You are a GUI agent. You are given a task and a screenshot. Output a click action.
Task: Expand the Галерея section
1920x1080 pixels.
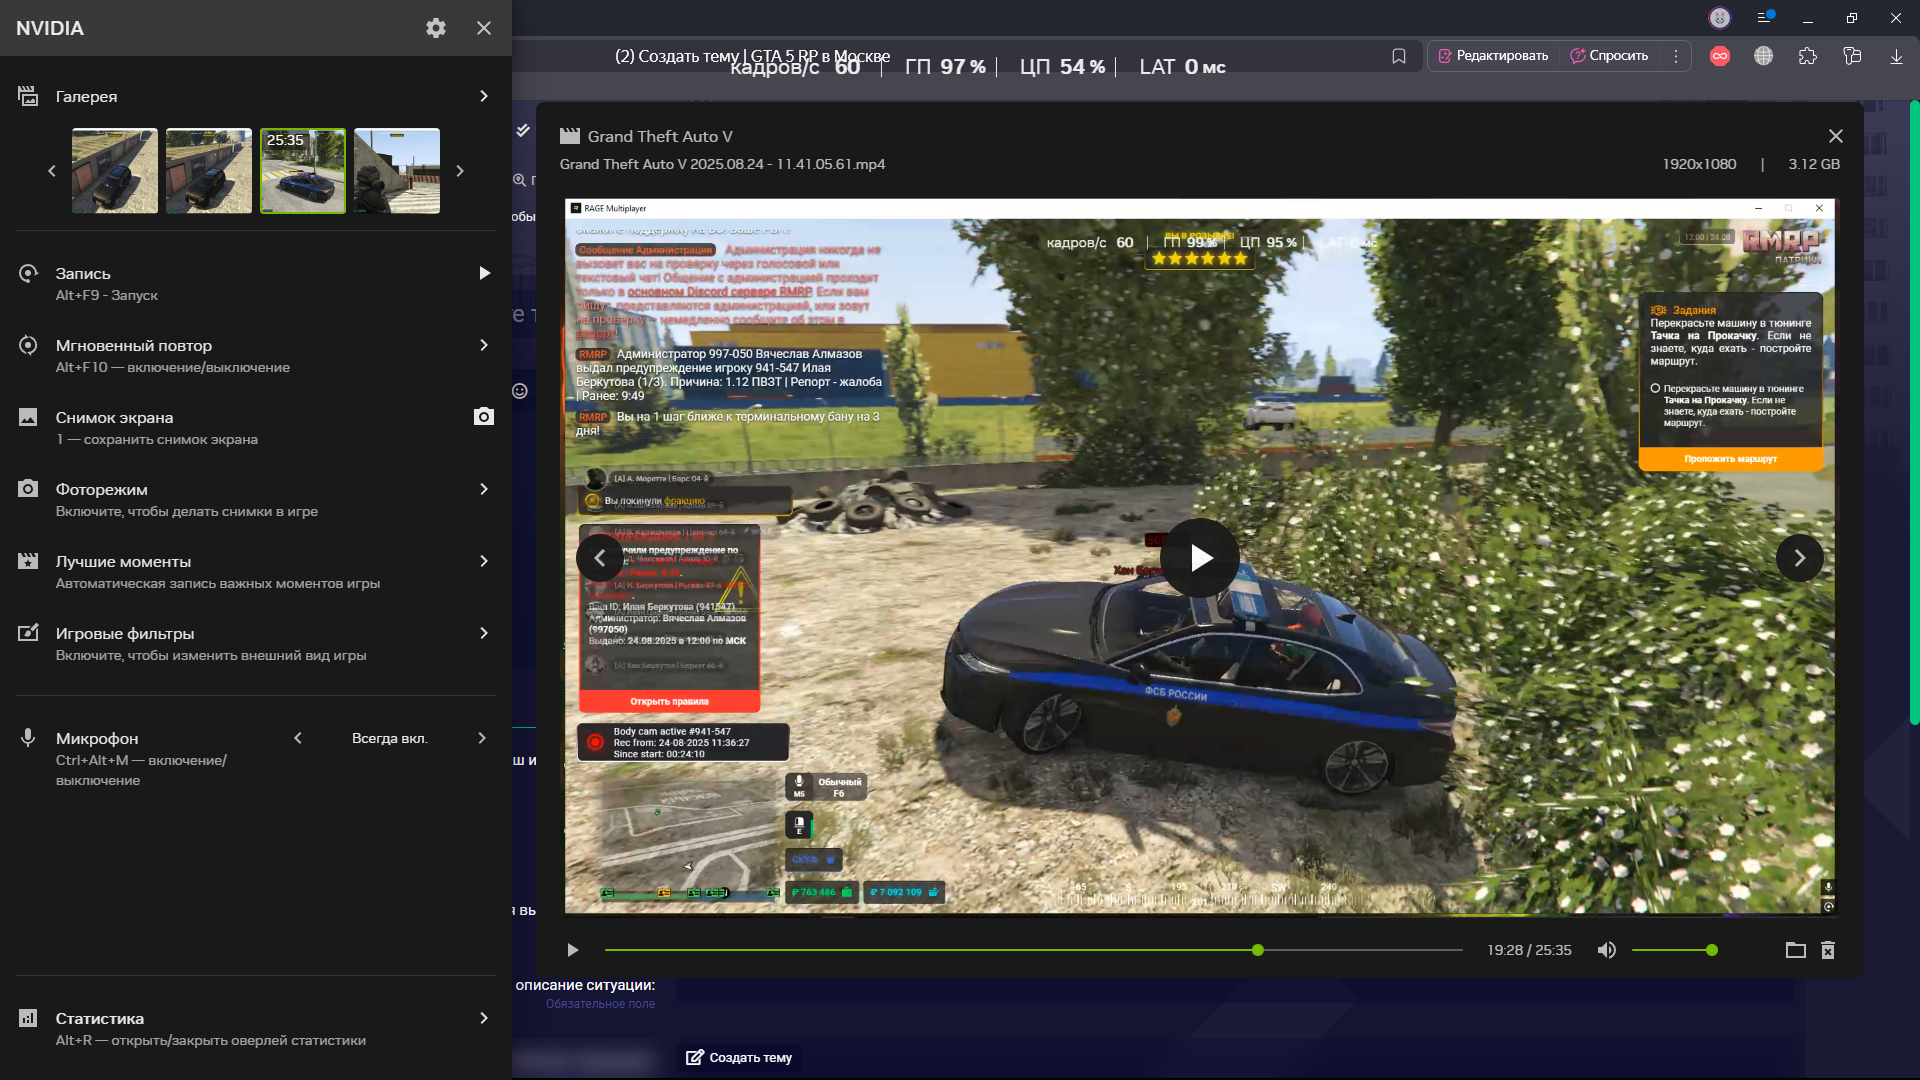[x=483, y=96]
